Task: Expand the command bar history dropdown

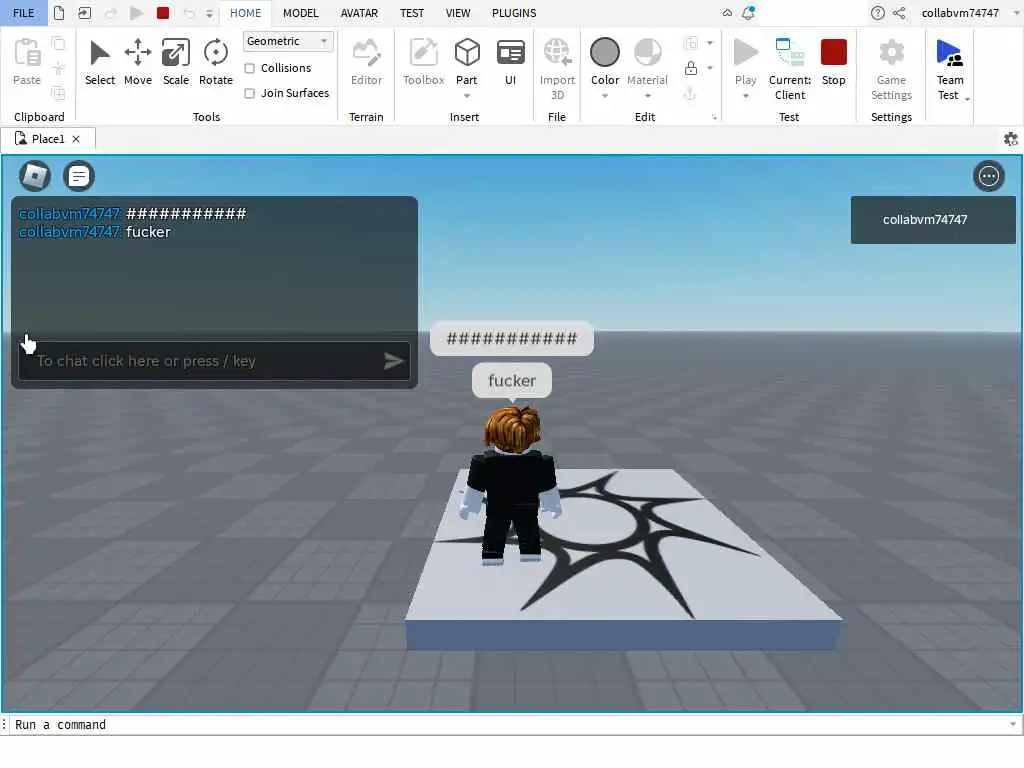Action: click(1013, 724)
